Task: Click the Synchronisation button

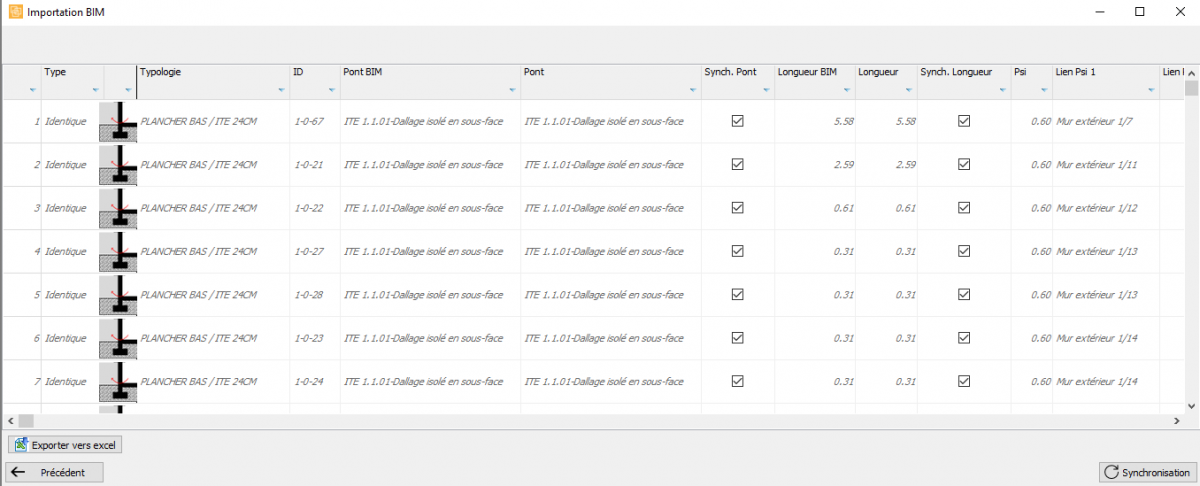Action: click(1146, 472)
